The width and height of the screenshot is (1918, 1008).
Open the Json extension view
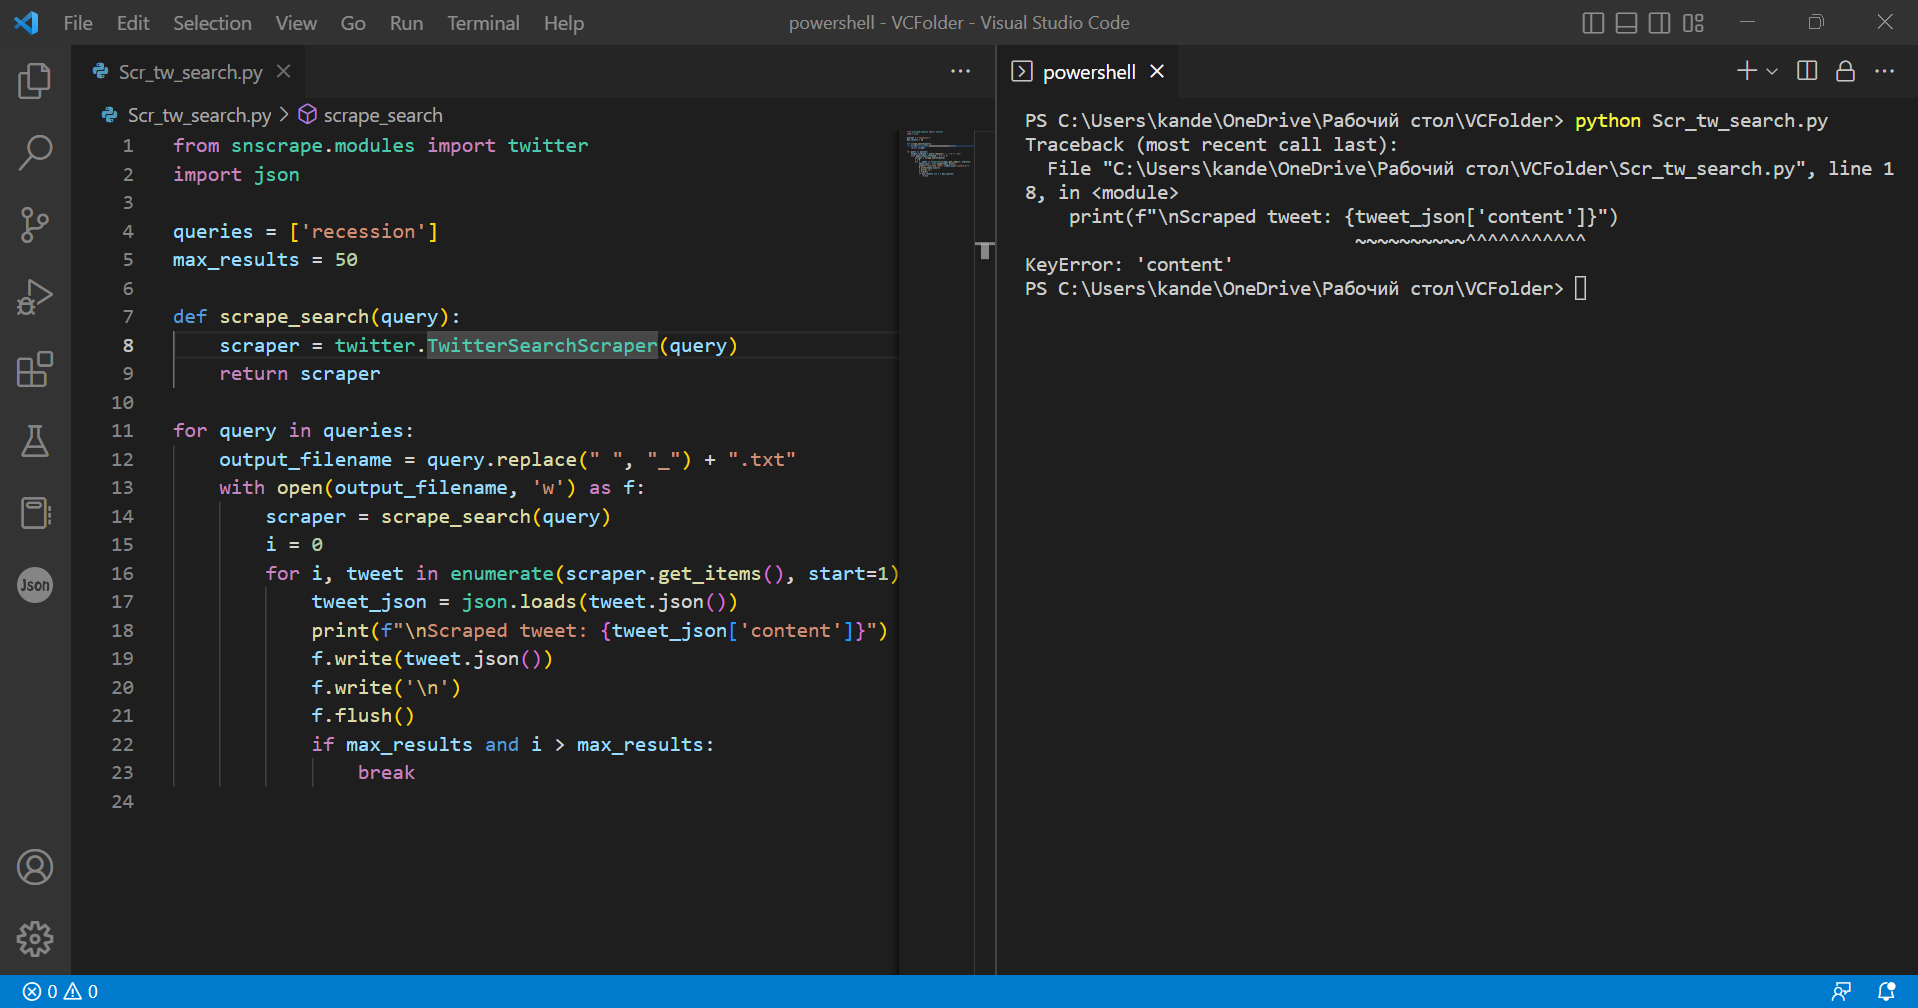(x=35, y=585)
